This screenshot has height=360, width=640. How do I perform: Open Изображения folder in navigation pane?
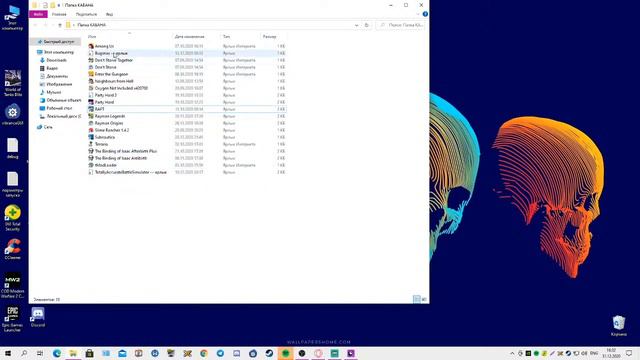tap(56, 84)
